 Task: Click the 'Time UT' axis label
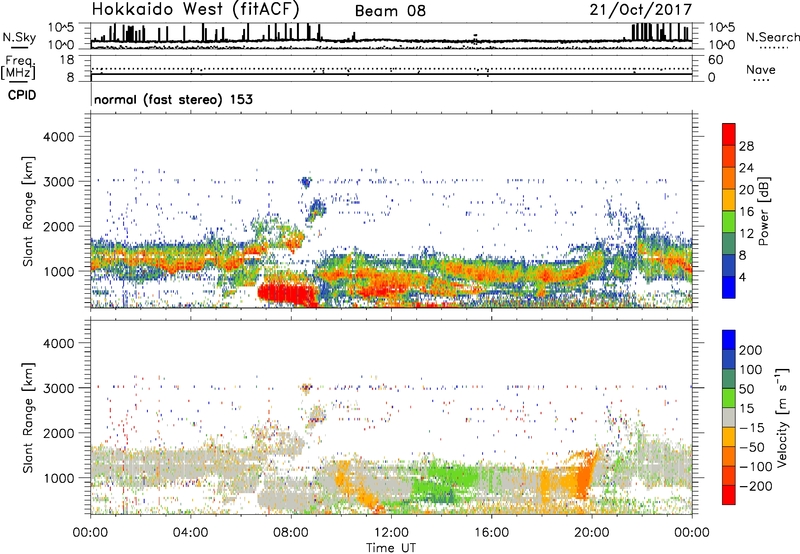click(x=391, y=547)
